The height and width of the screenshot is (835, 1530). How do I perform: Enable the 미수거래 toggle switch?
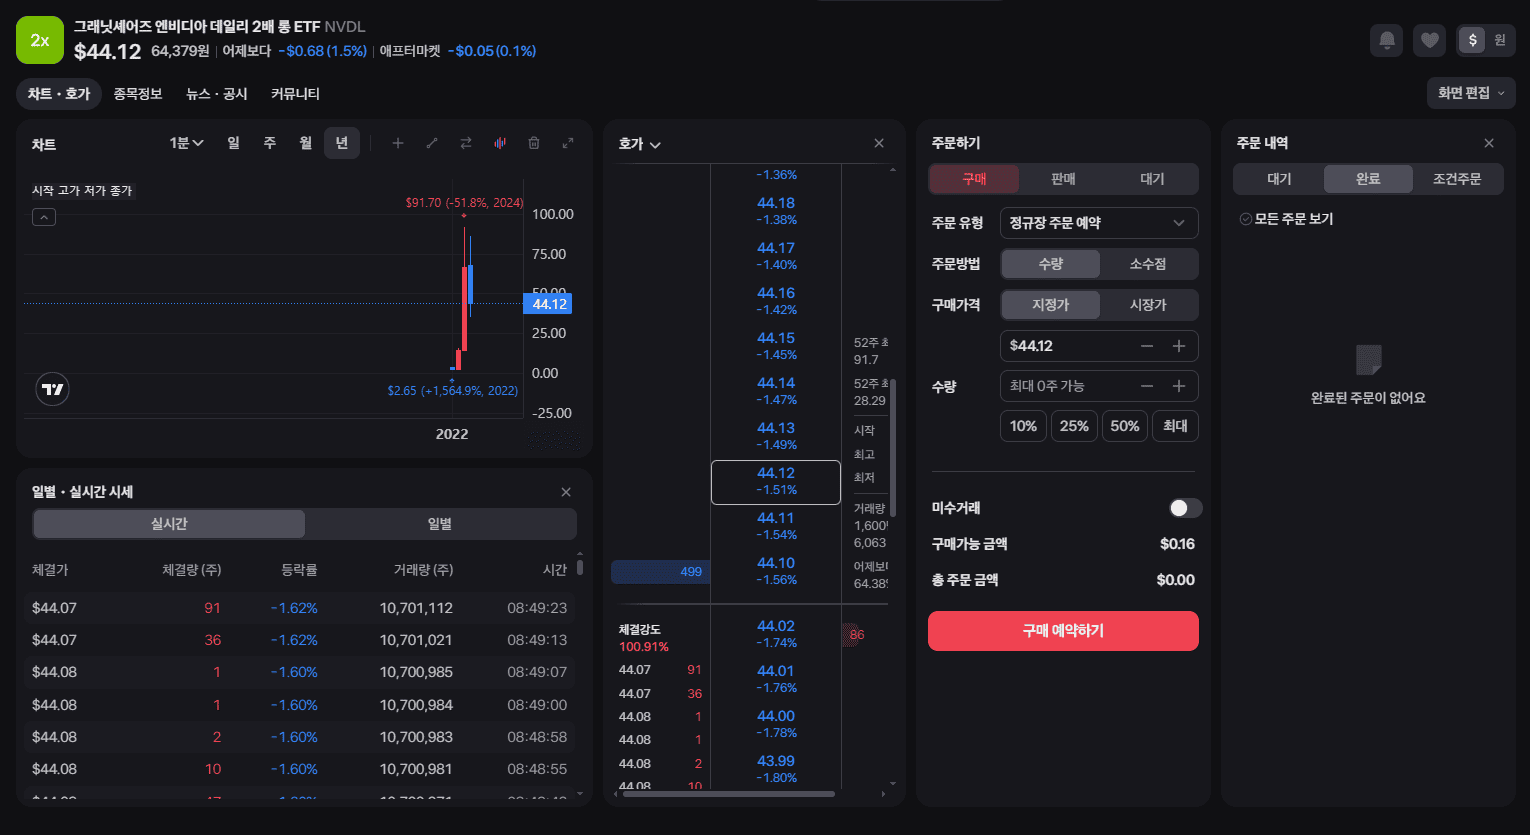click(1184, 508)
